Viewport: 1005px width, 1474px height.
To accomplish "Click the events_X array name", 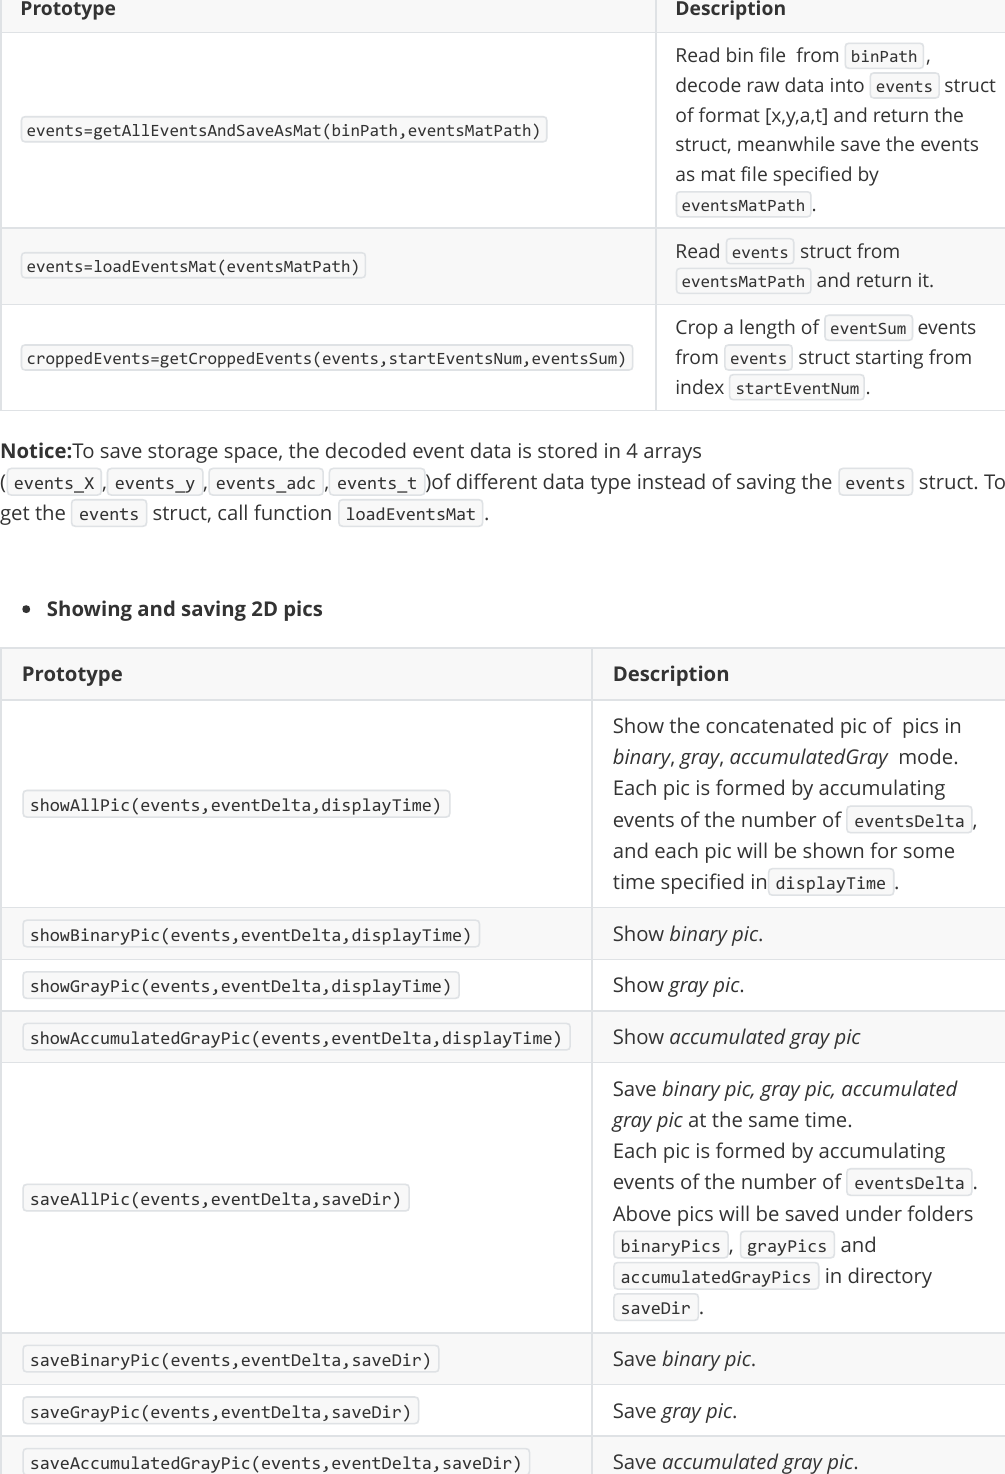I will (54, 483).
